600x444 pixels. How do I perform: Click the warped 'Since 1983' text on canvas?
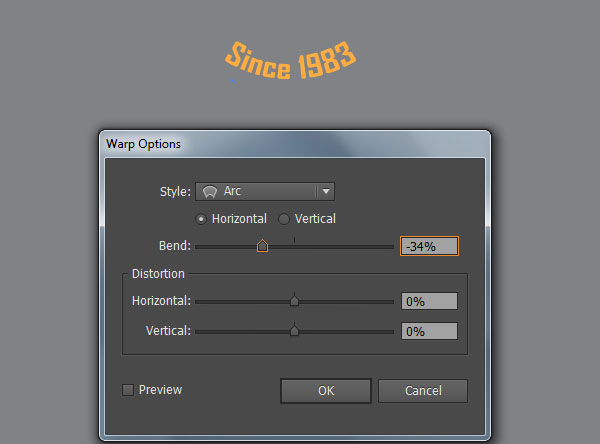(x=290, y=60)
